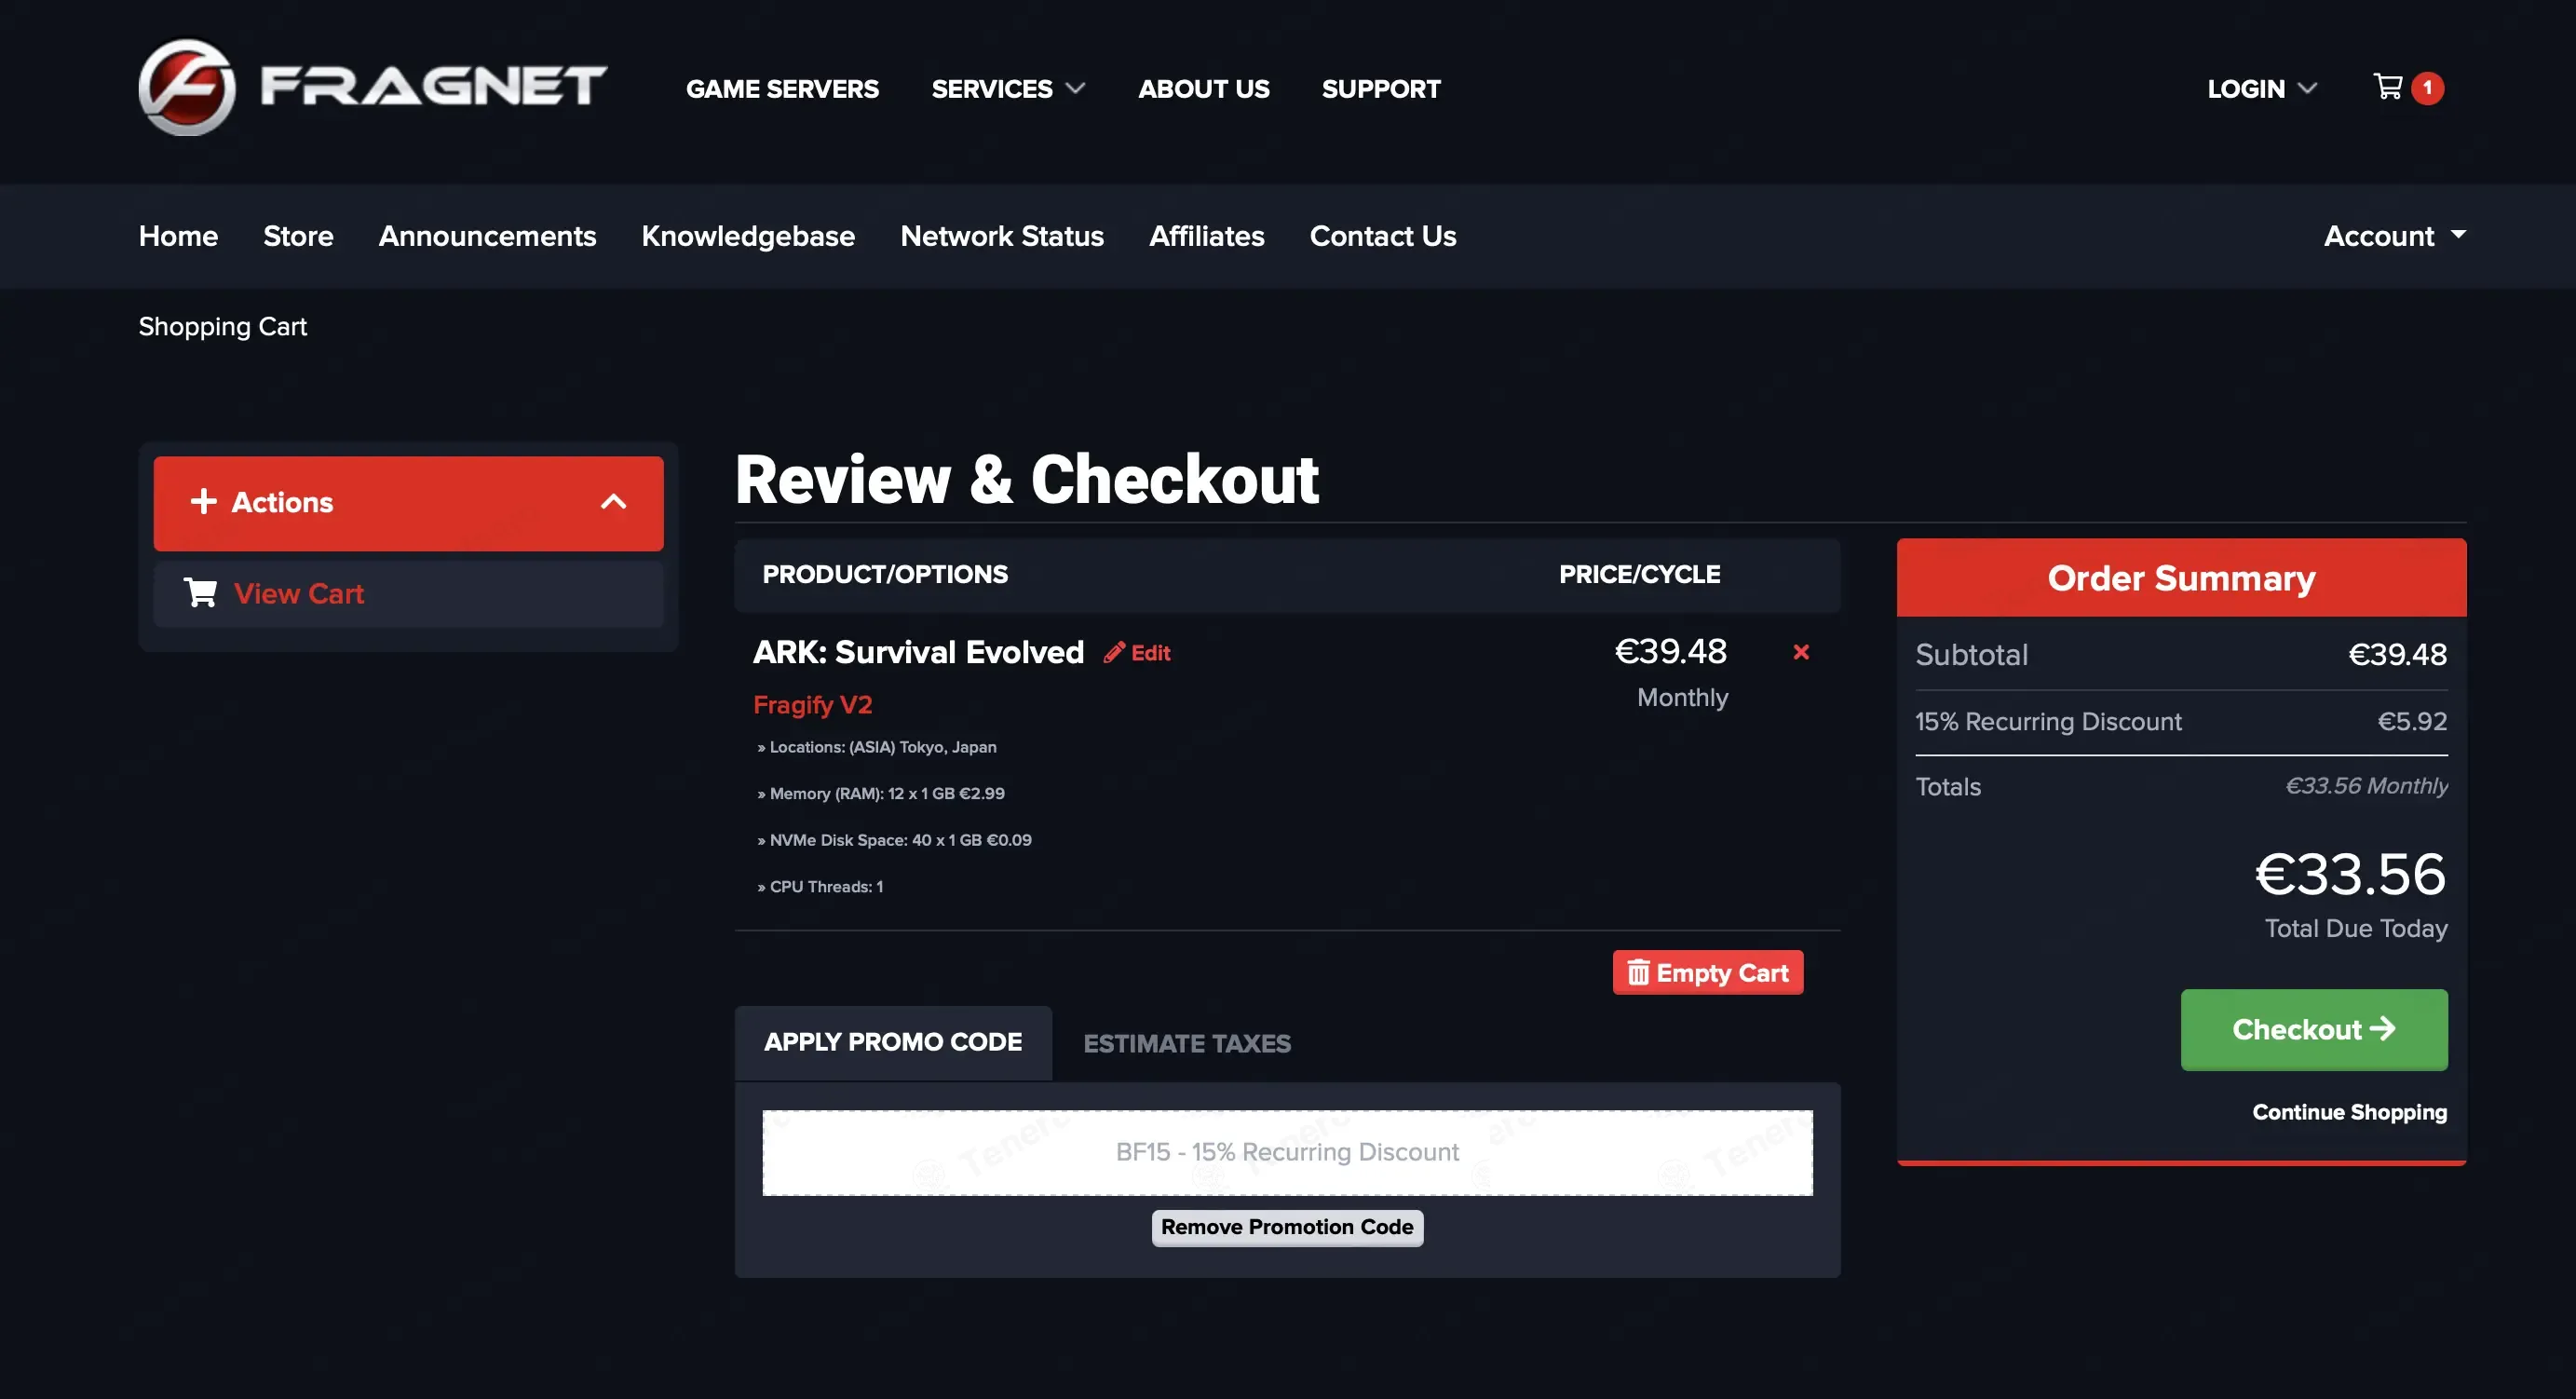Collapse the Actions panel chevron
Viewport: 2576px width, 1399px height.
[x=613, y=502]
